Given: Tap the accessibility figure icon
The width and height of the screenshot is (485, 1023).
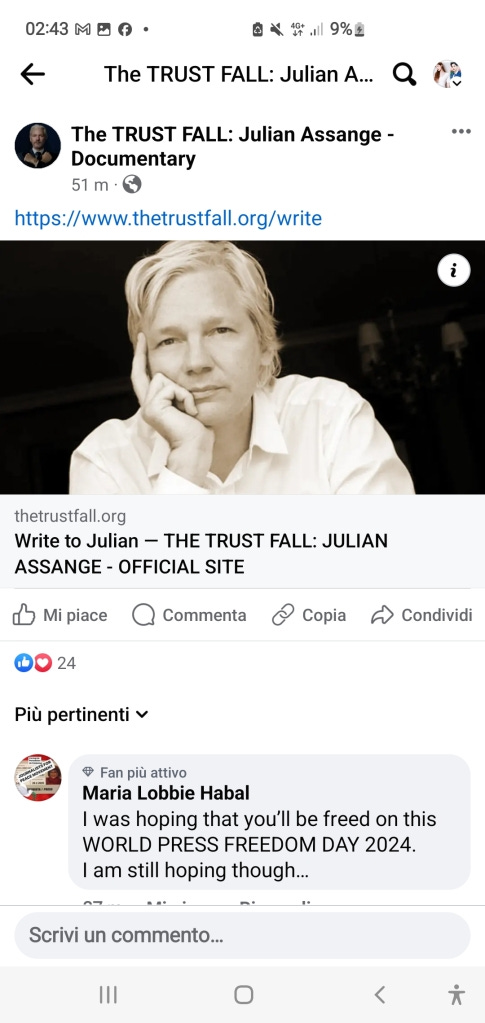Looking at the screenshot, I should point(457,994).
